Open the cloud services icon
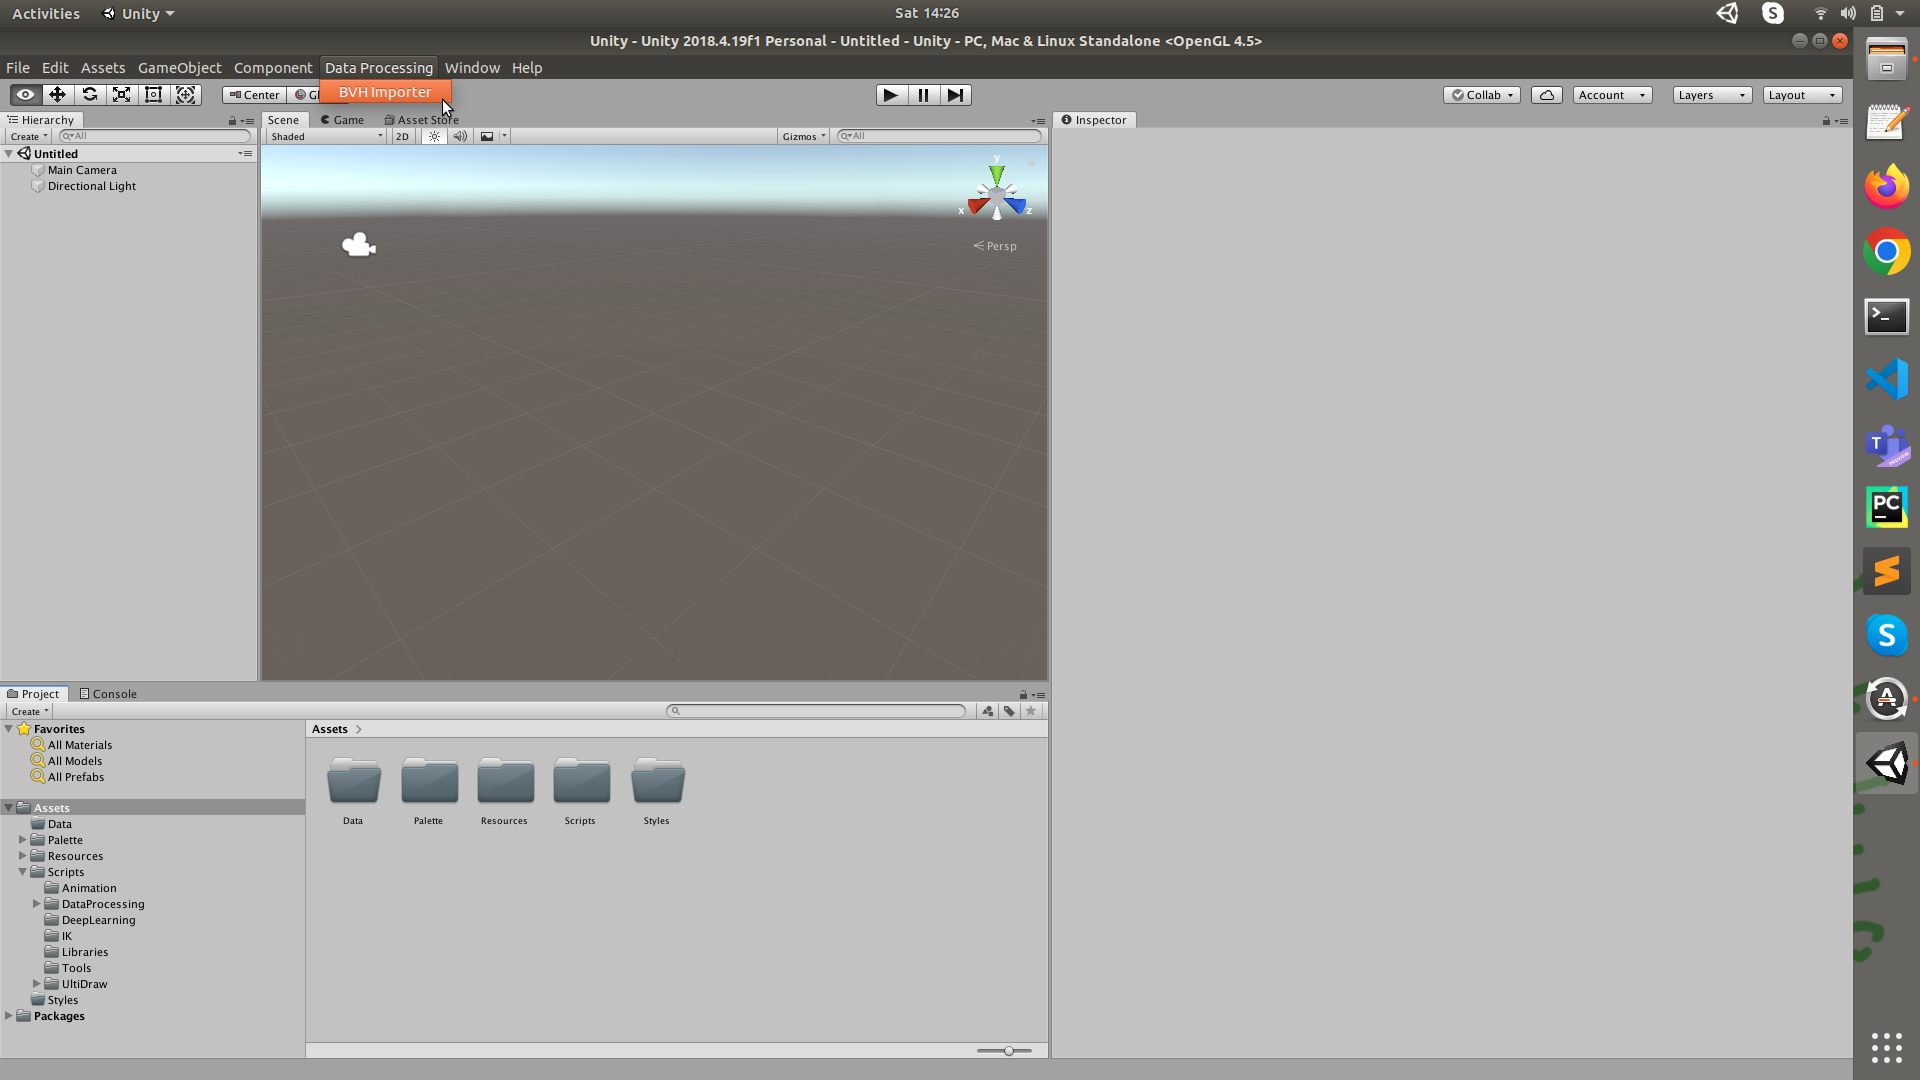Image resolution: width=1920 pixels, height=1080 pixels. point(1546,95)
